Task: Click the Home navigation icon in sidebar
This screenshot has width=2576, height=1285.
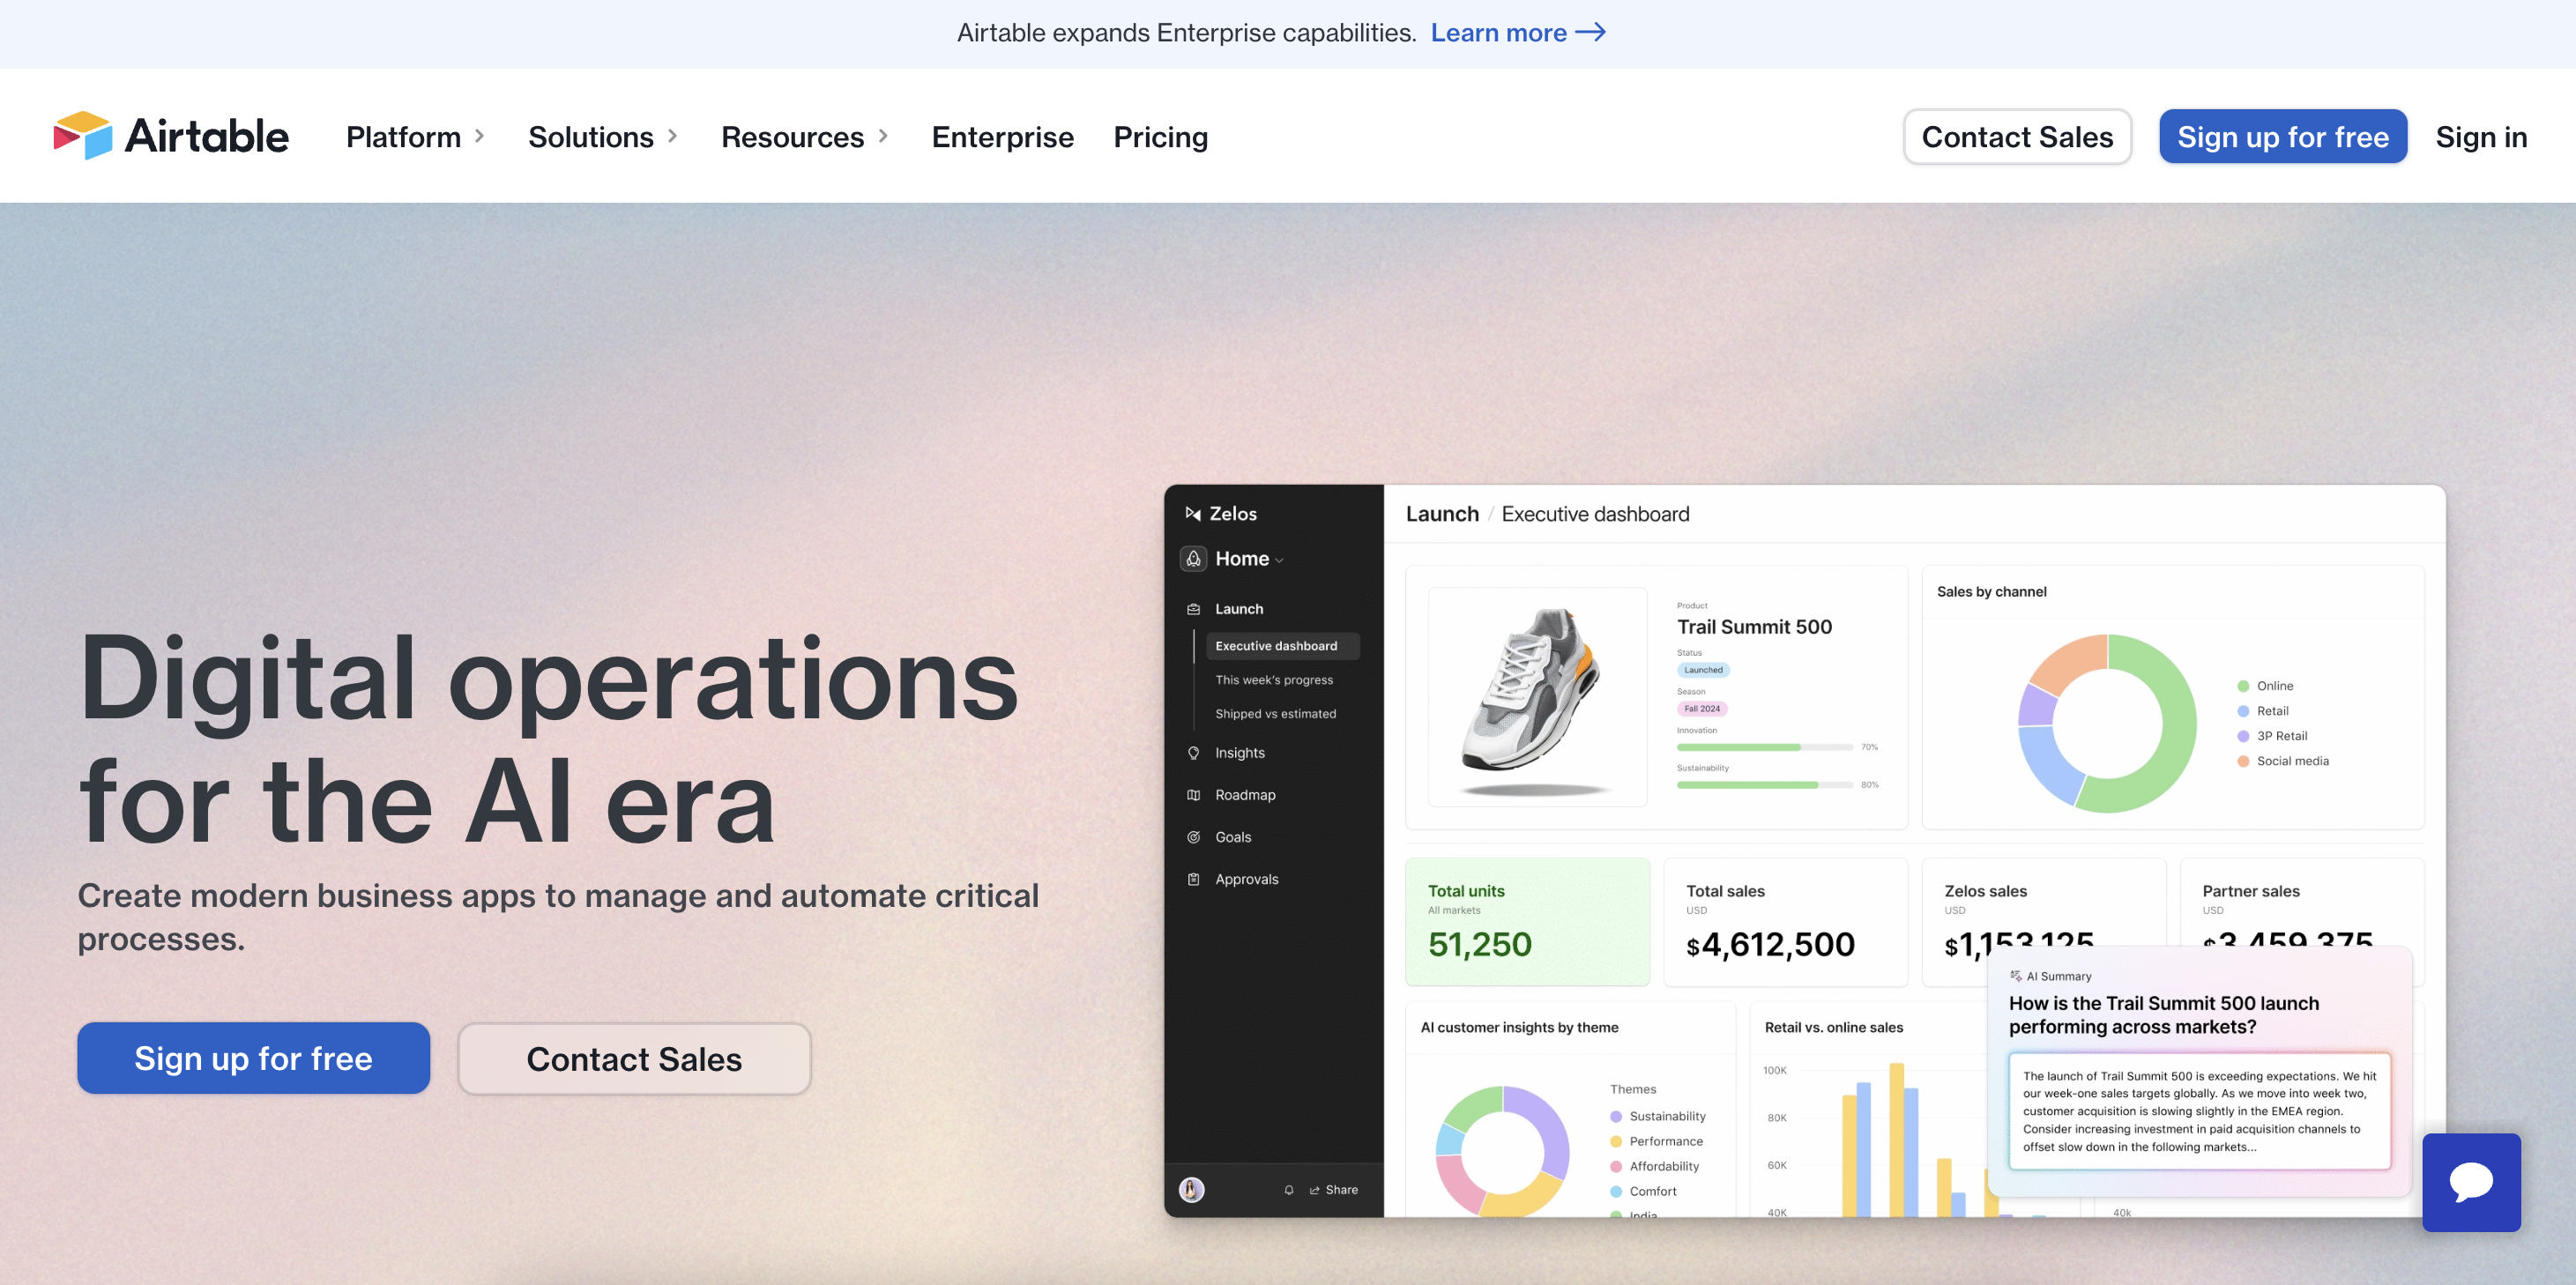Action: tap(1195, 557)
